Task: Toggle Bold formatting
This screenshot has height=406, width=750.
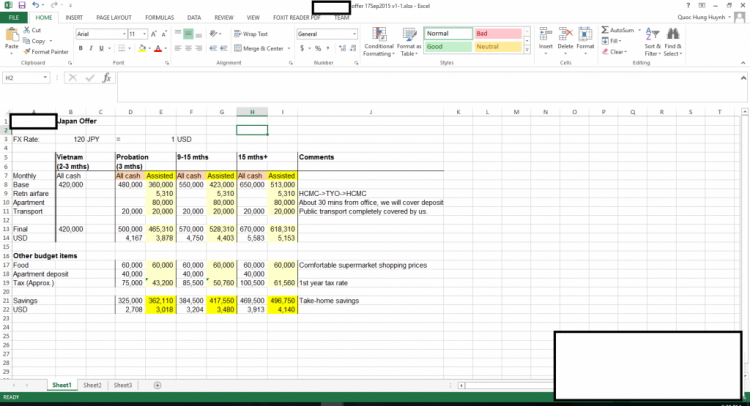Action: pyautogui.click(x=80, y=48)
